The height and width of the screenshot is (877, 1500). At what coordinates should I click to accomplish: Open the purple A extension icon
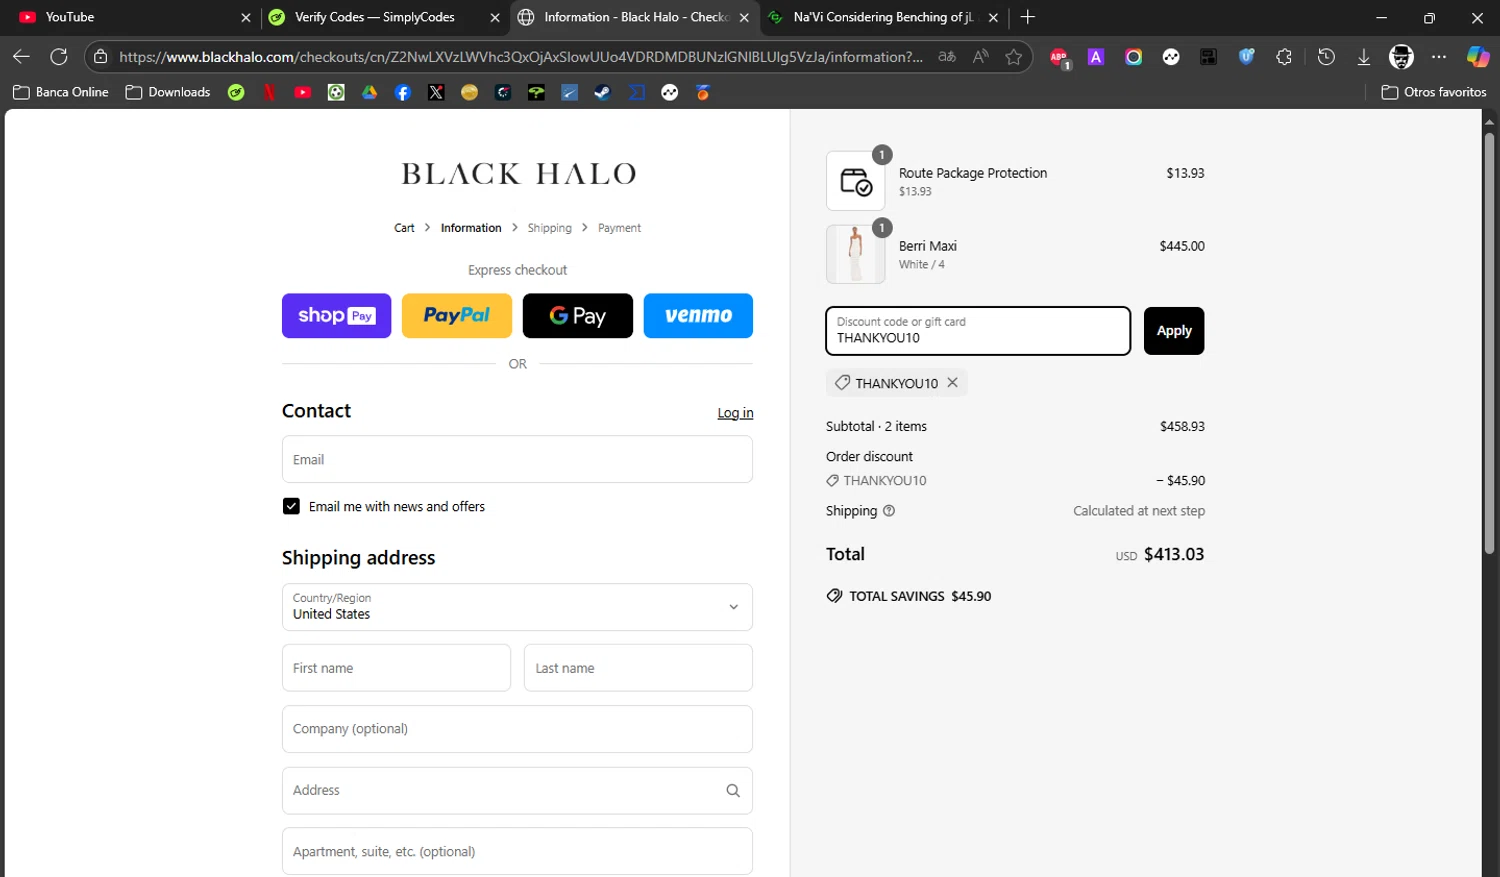(1096, 57)
